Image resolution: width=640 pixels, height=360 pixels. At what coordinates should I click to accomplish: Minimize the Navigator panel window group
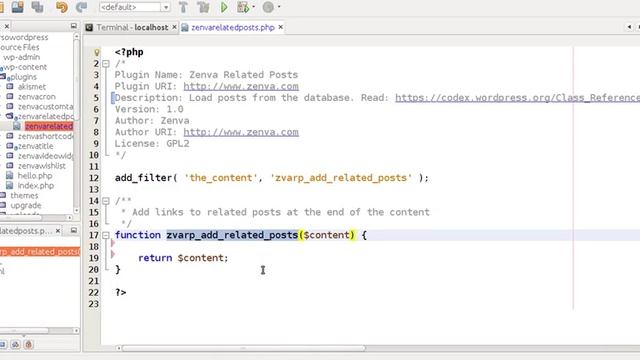pos(73,230)
